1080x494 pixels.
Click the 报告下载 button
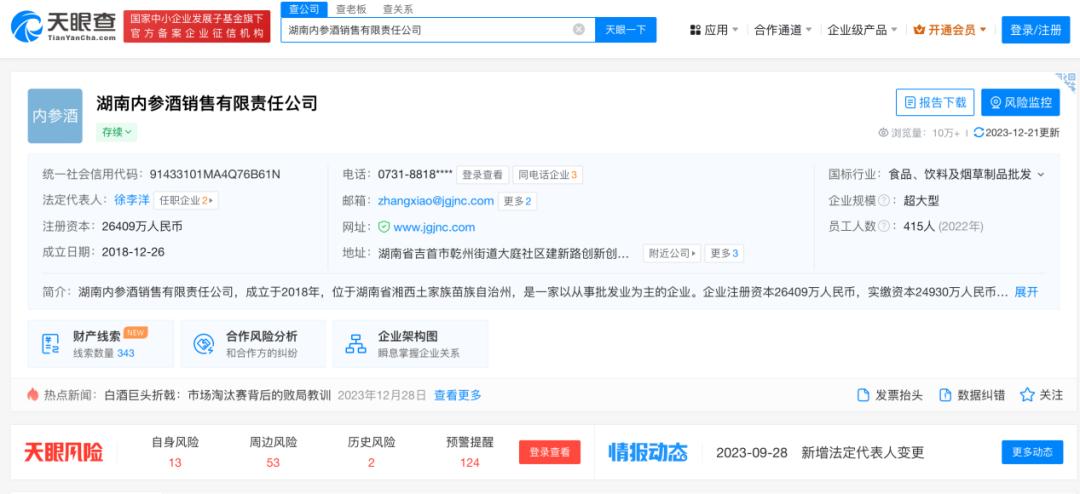pos(935,103)
